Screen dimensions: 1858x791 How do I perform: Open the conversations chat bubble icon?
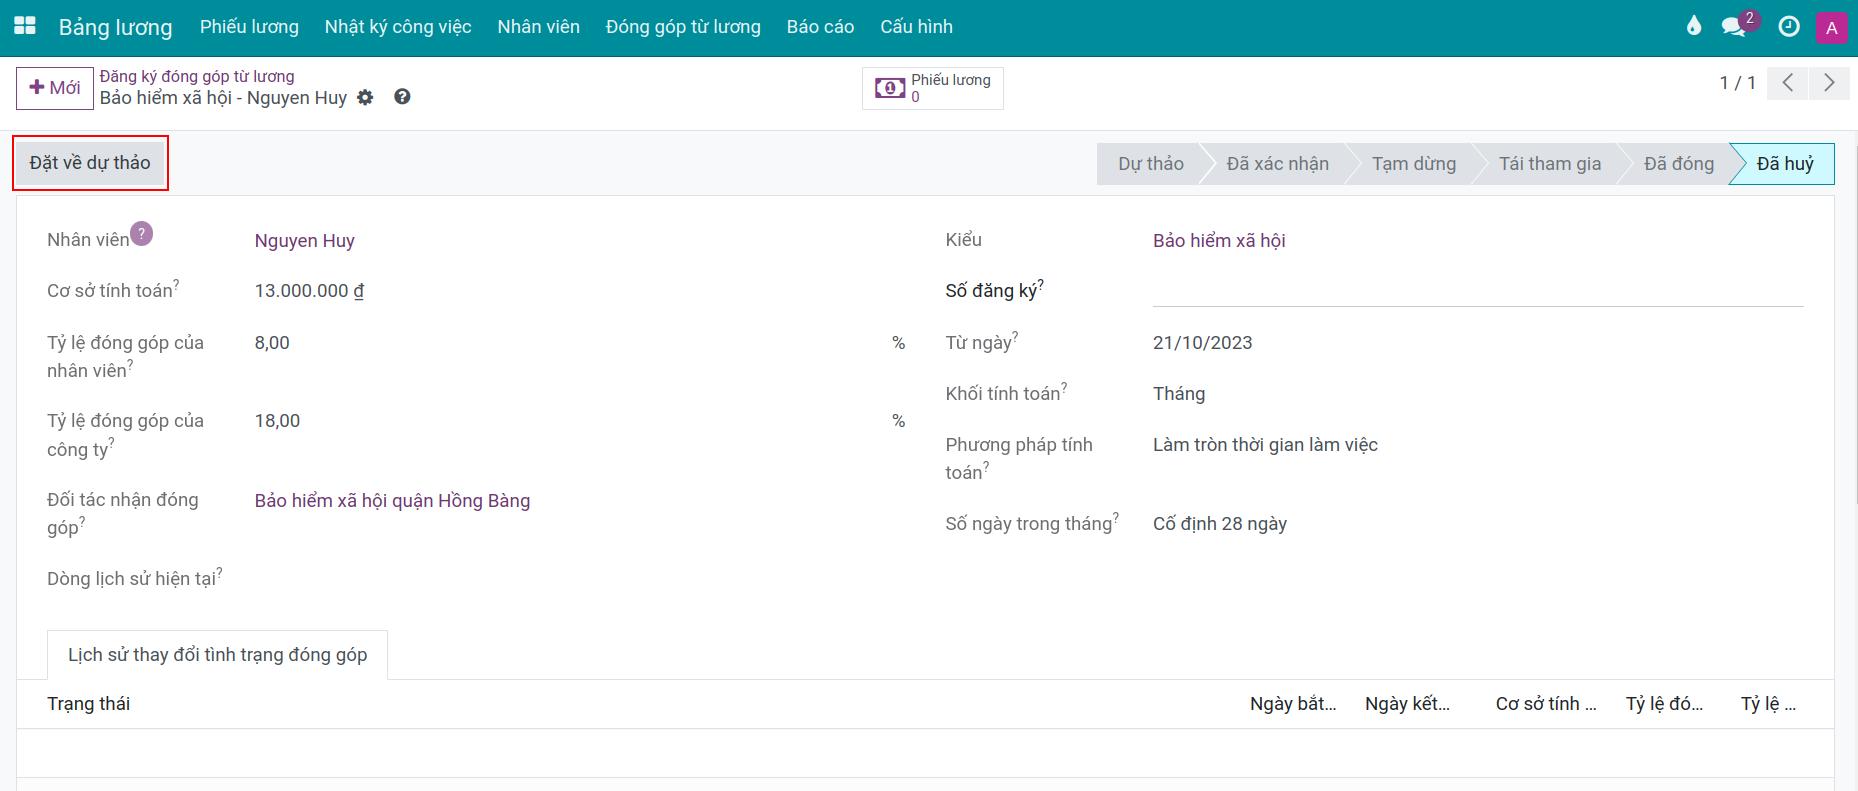click(1733, 27)
